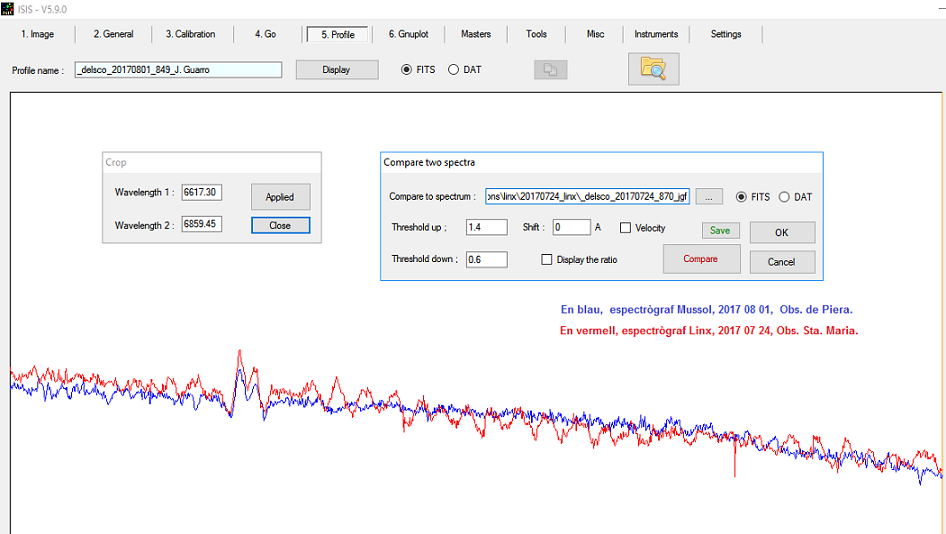Select FITS radio in Compare two spectra
The height and width of the screenshot is (534, 946).
click(x=742, y=197)
